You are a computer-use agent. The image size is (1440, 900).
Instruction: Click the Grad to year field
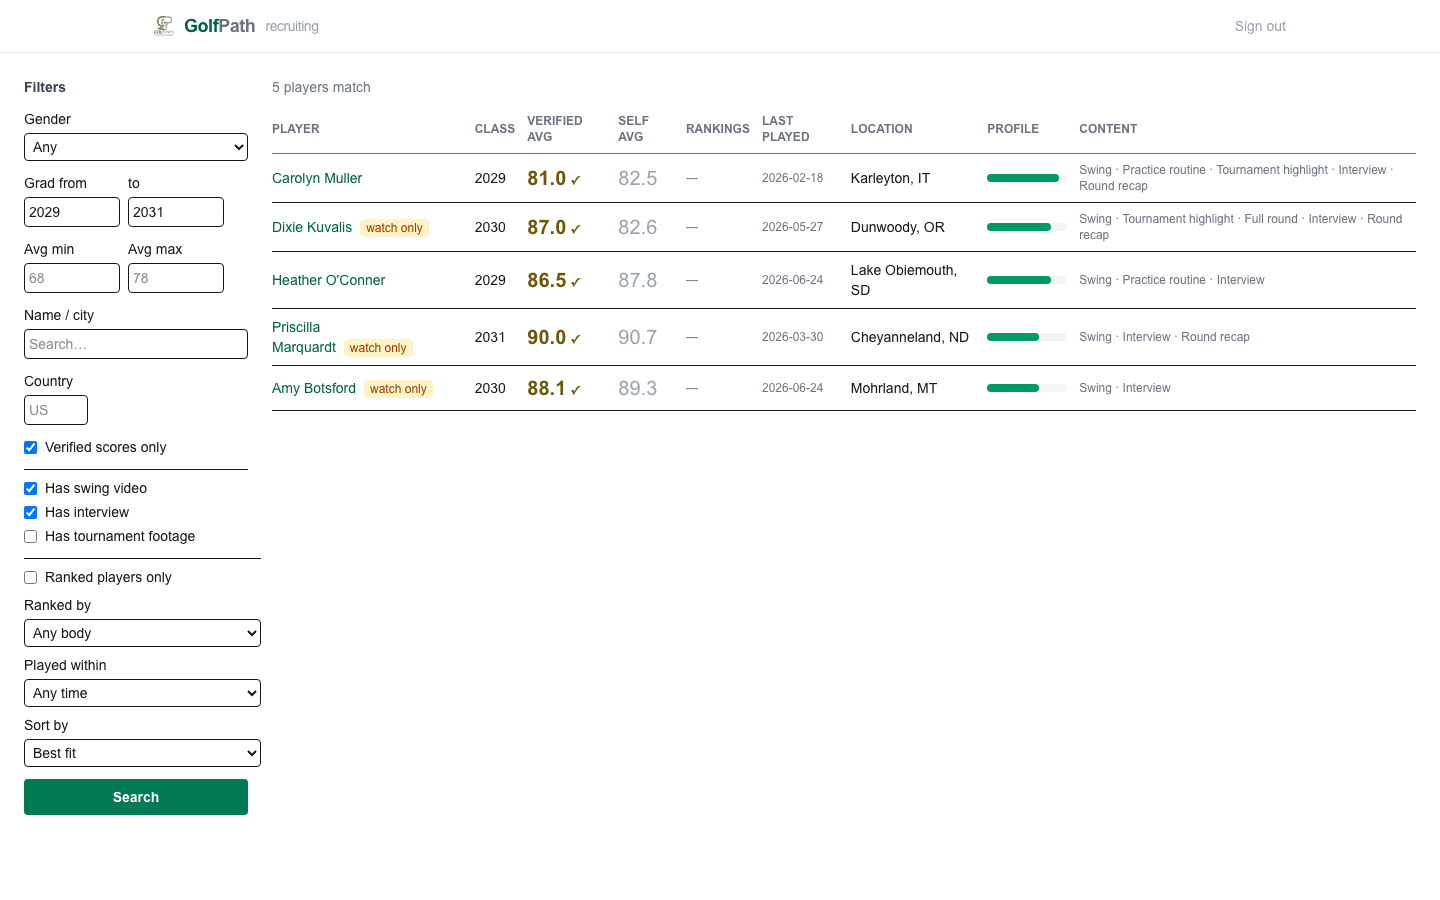[176, 212]
